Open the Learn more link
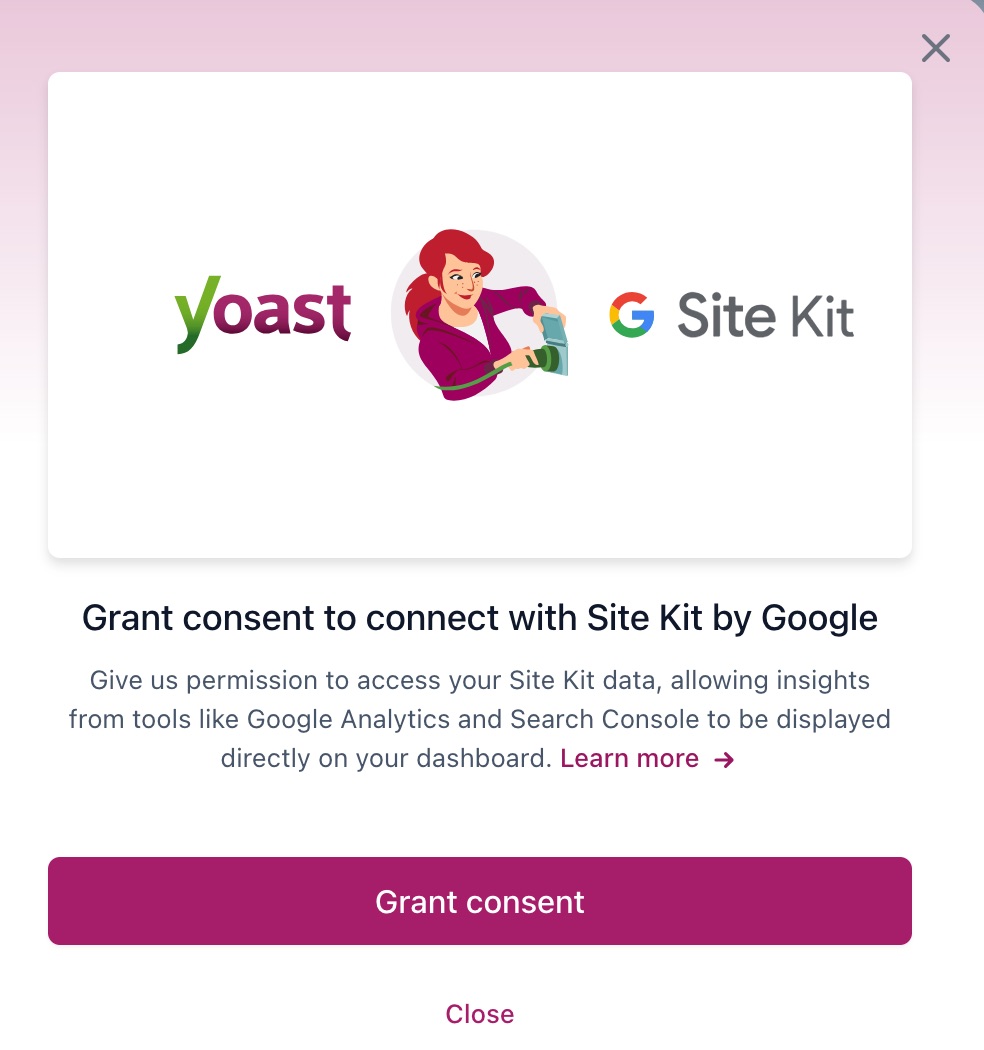The image size is (984, 1050). [x=629, y=759]
